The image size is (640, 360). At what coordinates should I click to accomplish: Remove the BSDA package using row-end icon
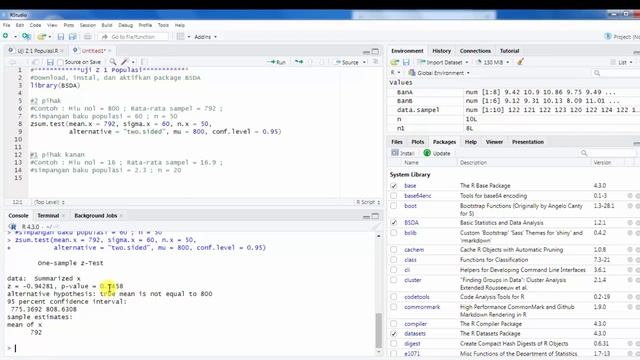click(x=638, y=222)
